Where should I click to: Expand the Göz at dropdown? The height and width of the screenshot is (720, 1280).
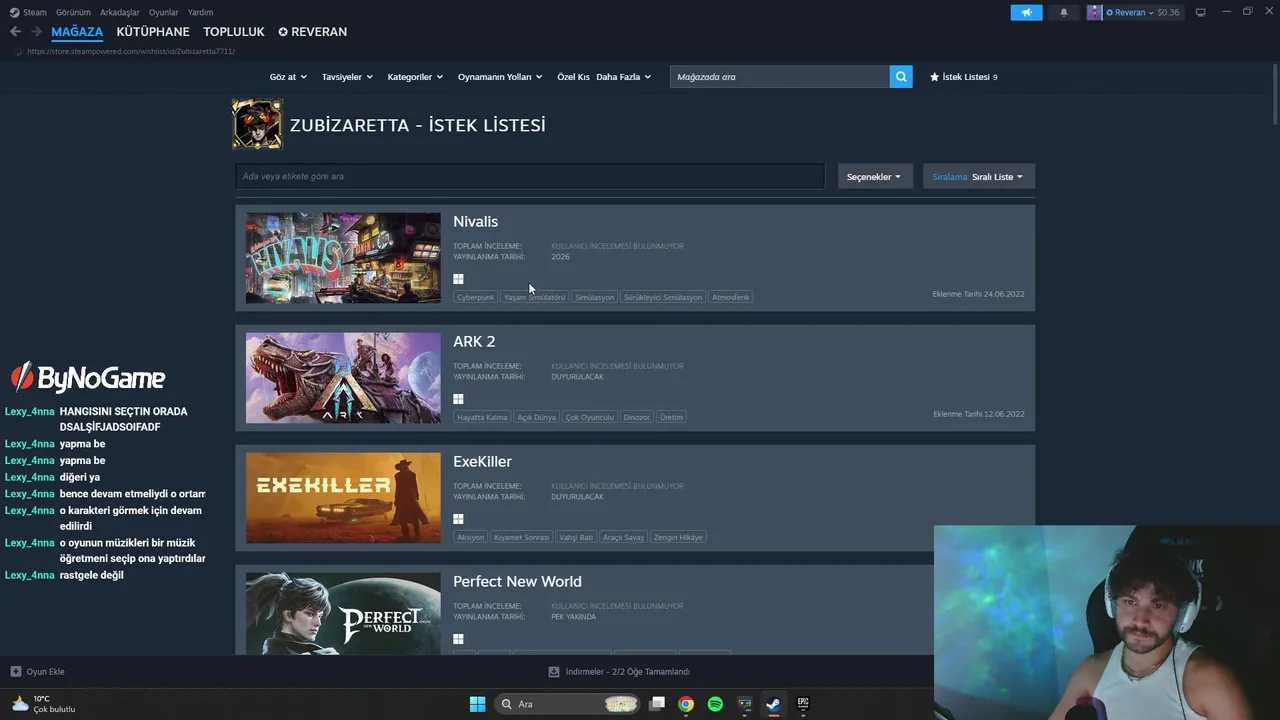click(287, 77)
